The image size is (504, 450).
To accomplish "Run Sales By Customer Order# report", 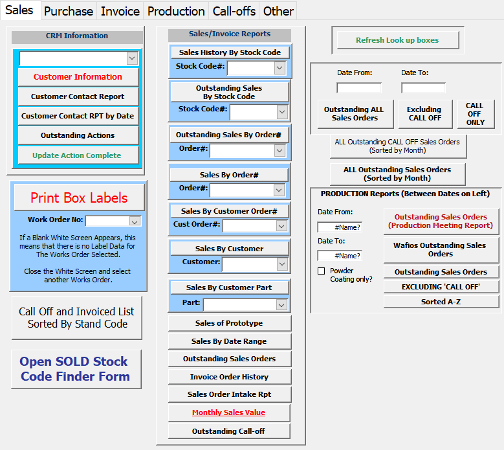I will point(229,211).
